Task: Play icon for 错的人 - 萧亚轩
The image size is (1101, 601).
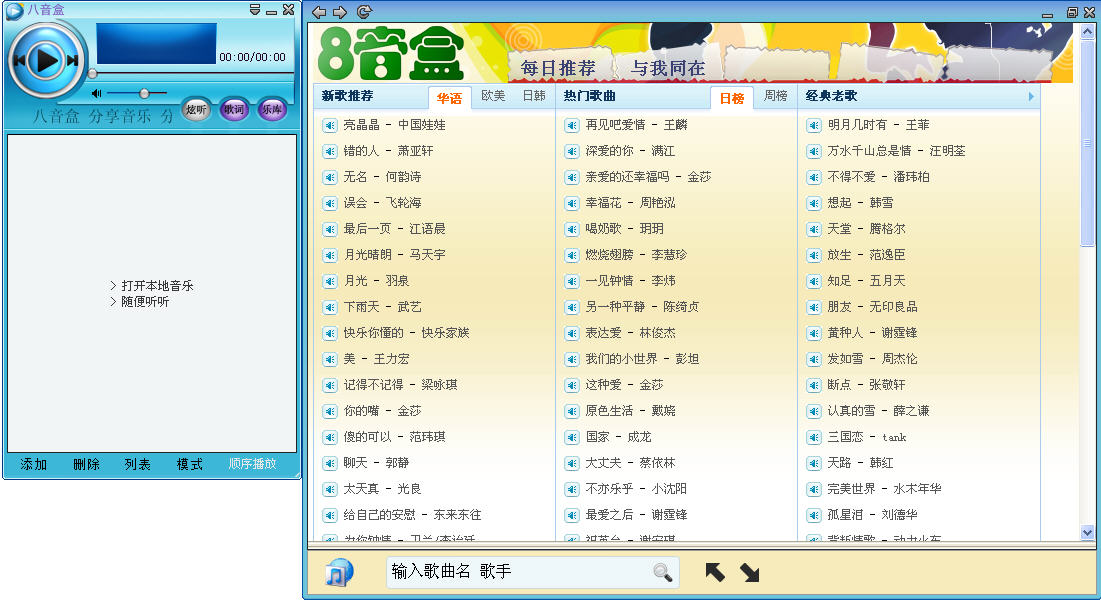Action: [x=330, y=152]
